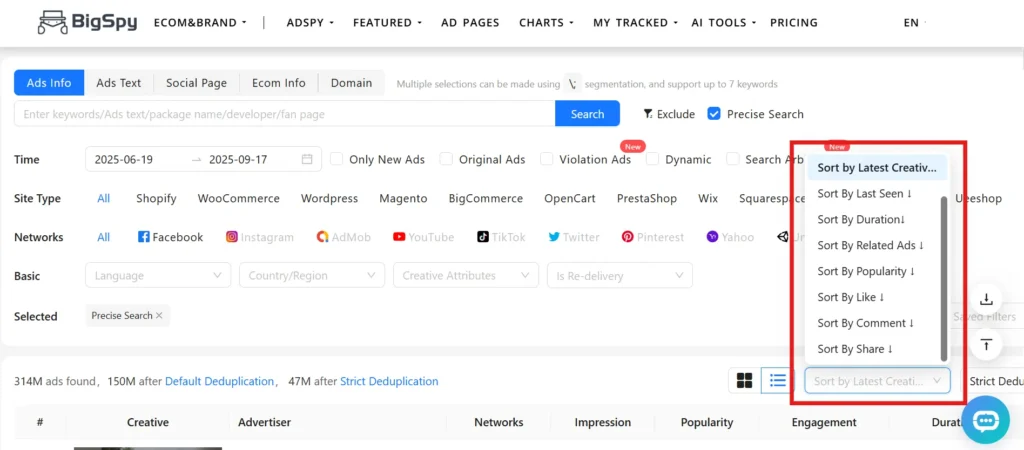Go to PRICING page

pyautogui.click(x=793, y=22)
